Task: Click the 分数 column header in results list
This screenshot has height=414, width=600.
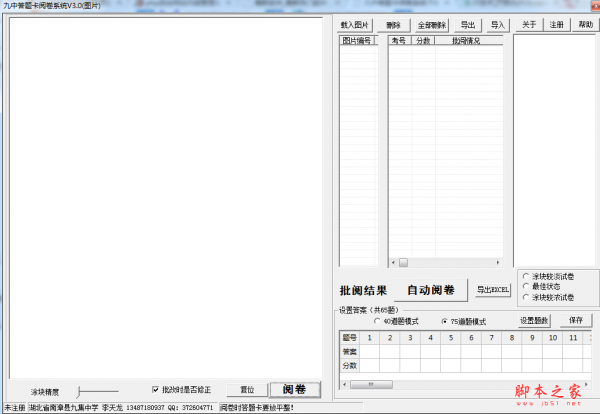Action: coord(423,41)
